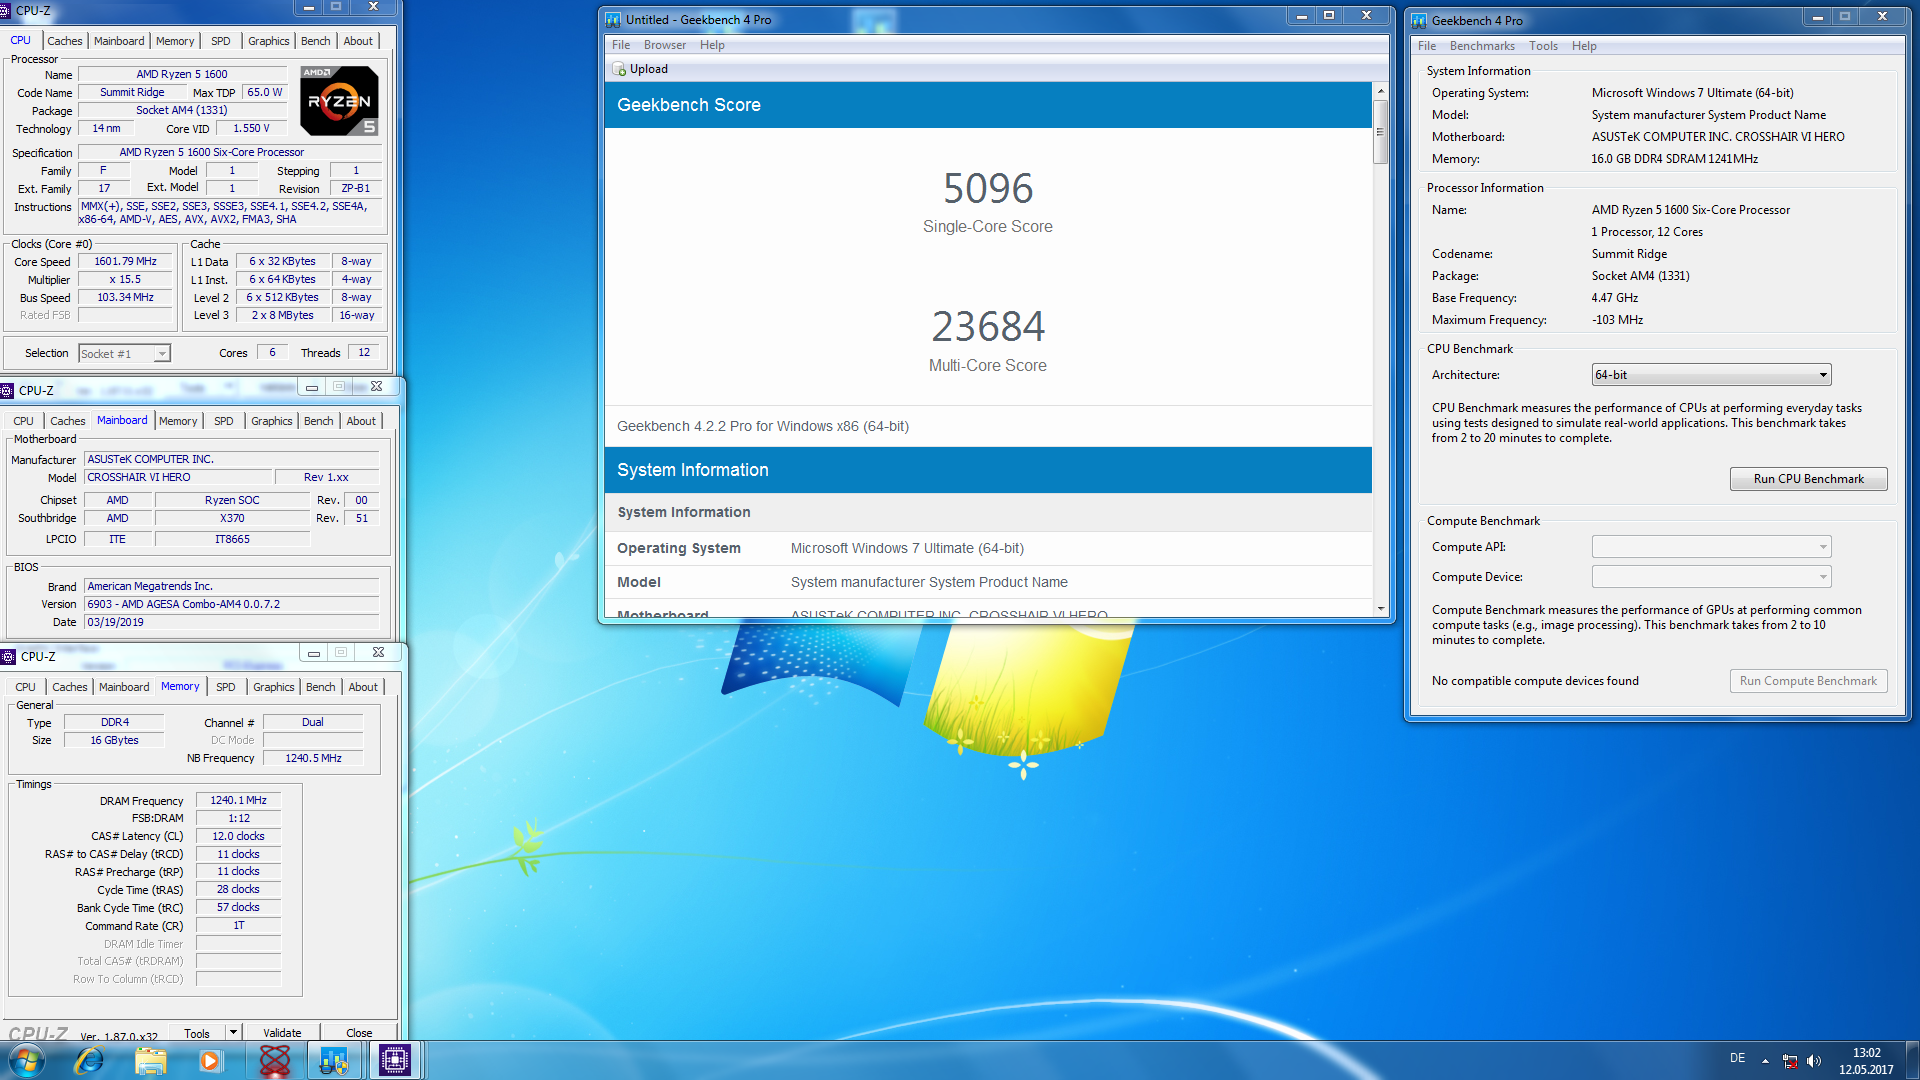
Task: Select SPD tab in the Mainboard CPU-Z window
Action: tap(224, 421)
